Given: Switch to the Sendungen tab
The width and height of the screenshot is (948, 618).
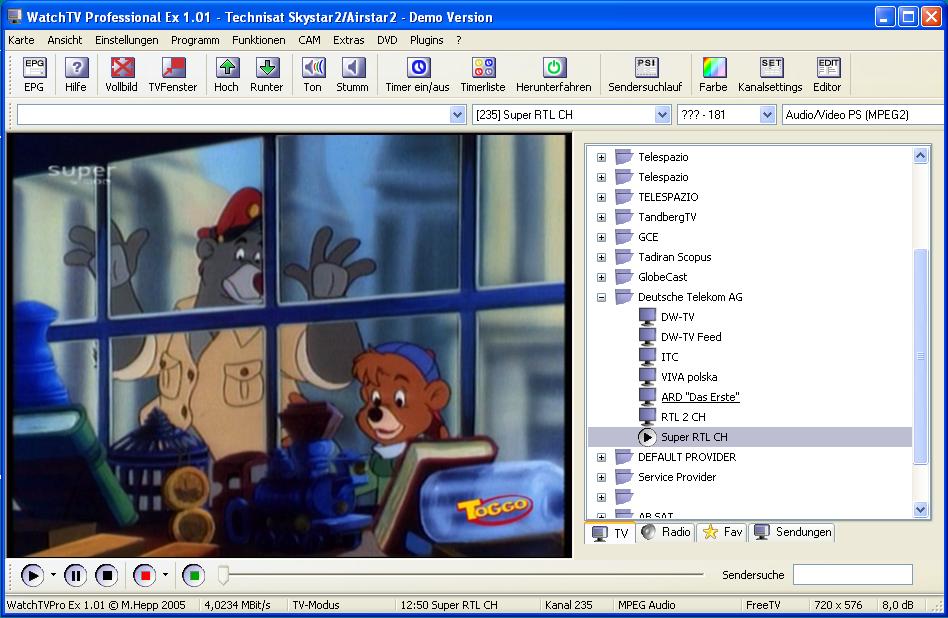Looking at the screenshot, I should (793, 532).
